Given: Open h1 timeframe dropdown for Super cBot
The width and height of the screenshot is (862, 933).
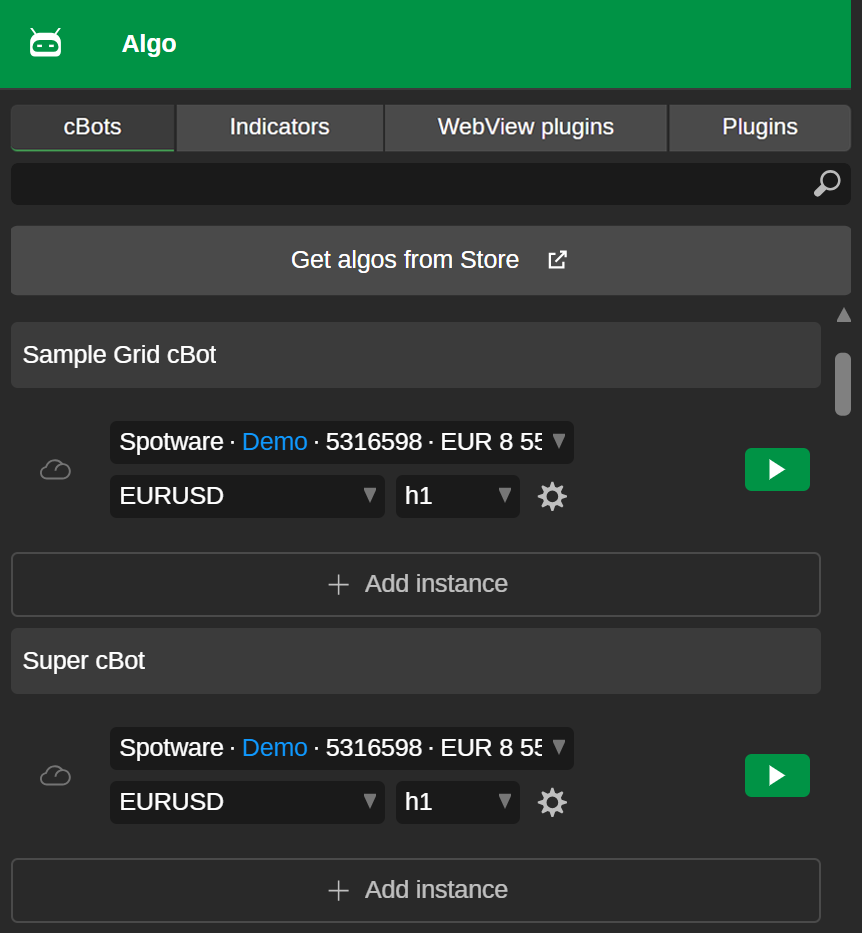Looking at the screenshot, I should (x=457, y=802).
